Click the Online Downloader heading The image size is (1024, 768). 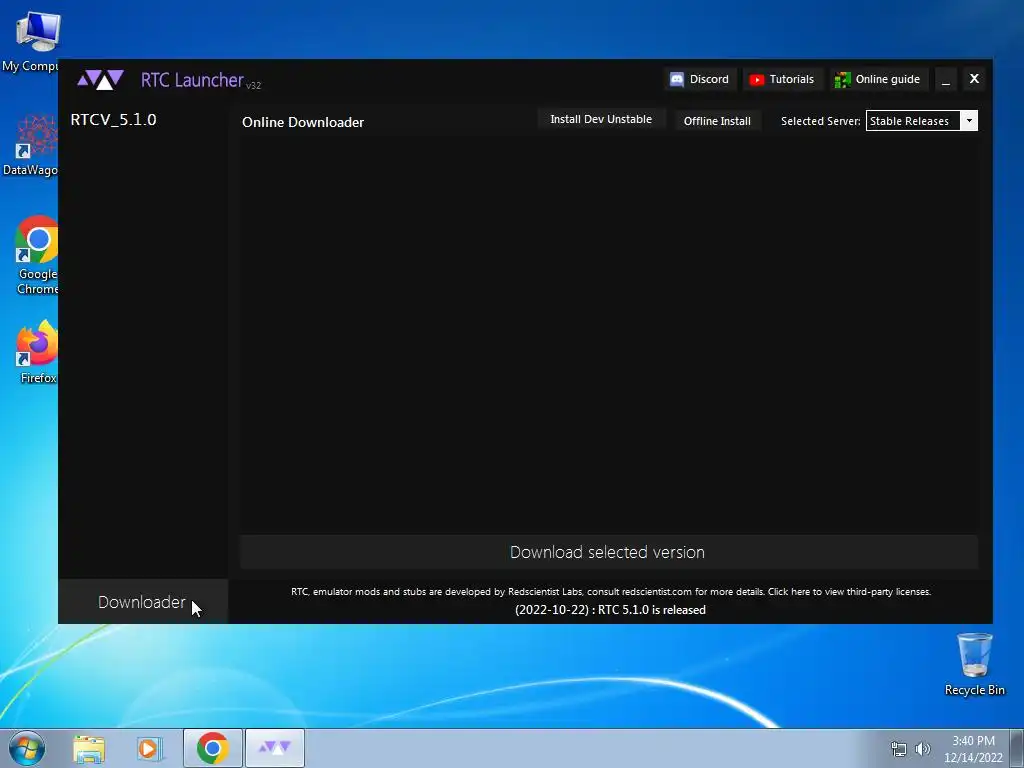(x=303, y=122)
